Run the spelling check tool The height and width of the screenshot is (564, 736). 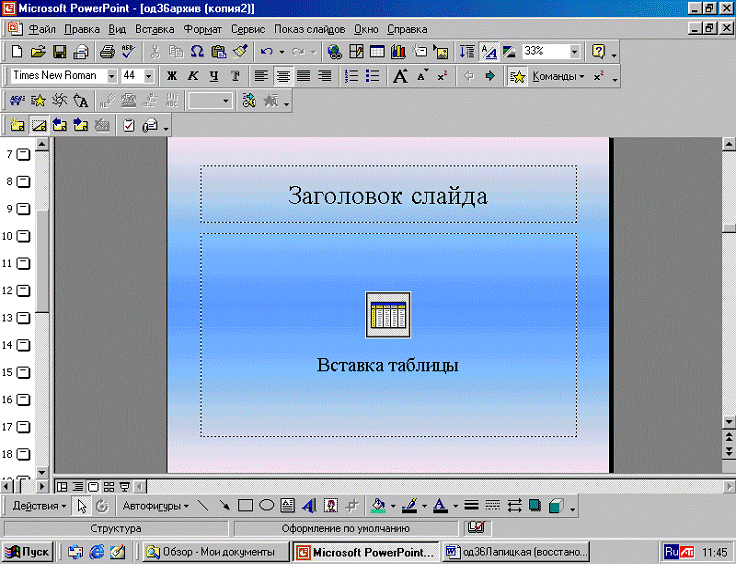point(128,51)
